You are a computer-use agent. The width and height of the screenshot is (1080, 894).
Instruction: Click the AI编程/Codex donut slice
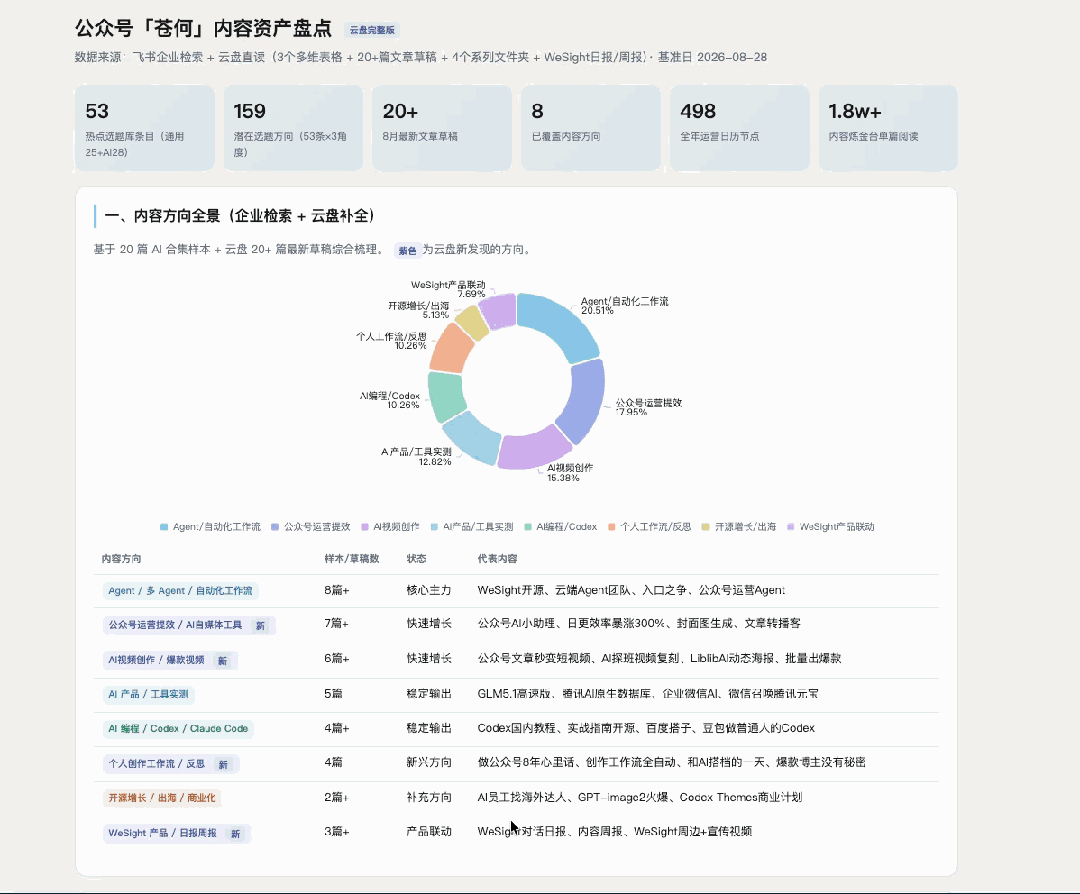(447, 395)
